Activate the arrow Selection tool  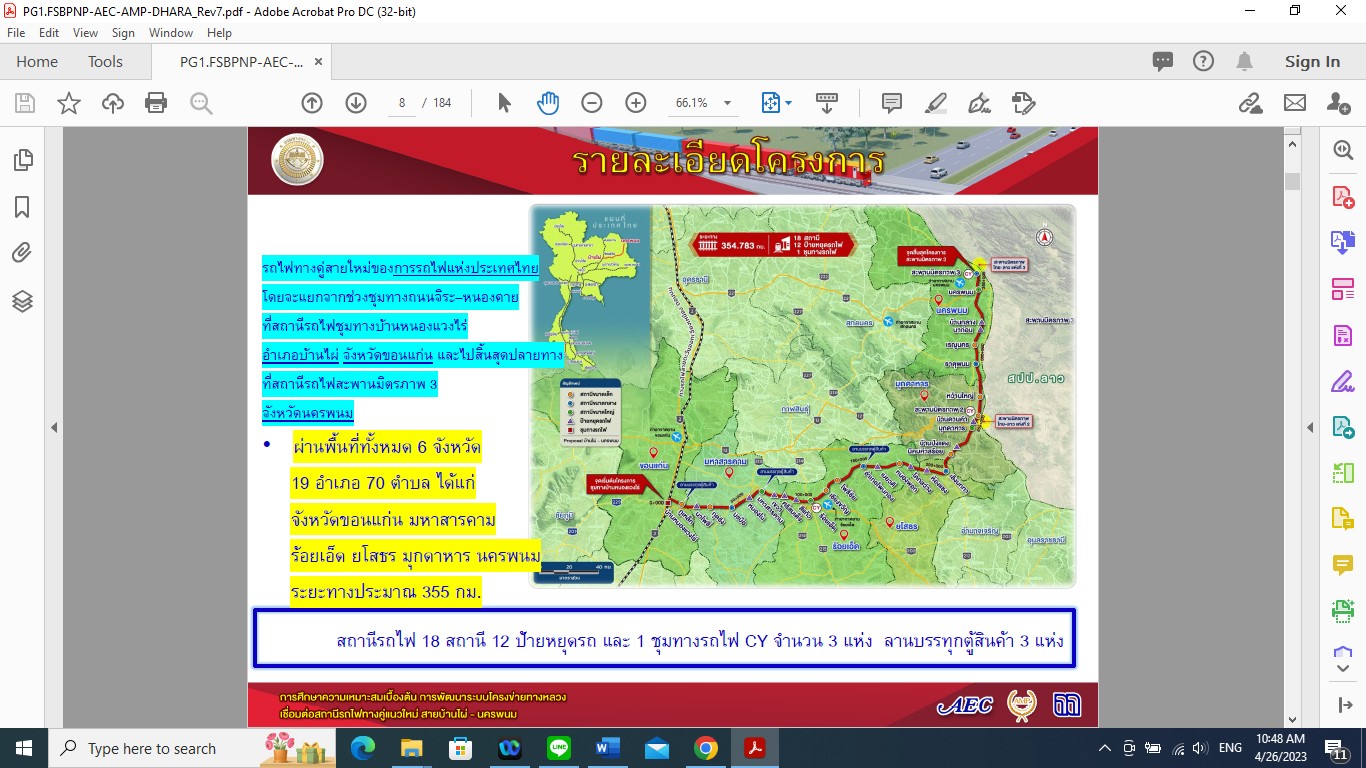(504, 103)
